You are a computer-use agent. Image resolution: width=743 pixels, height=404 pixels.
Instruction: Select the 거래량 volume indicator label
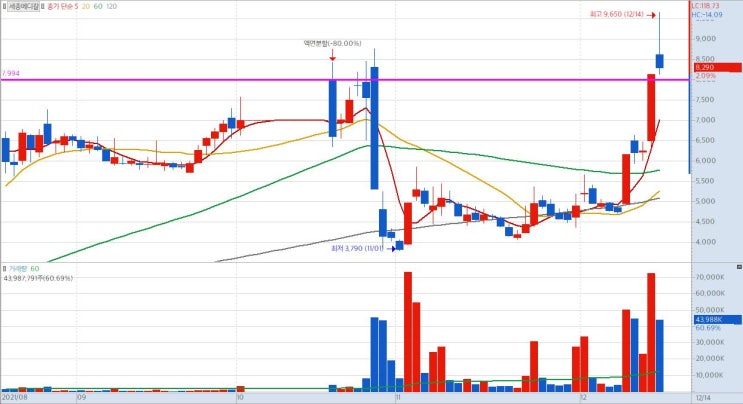pyautogui.click(x=18, y=269)
